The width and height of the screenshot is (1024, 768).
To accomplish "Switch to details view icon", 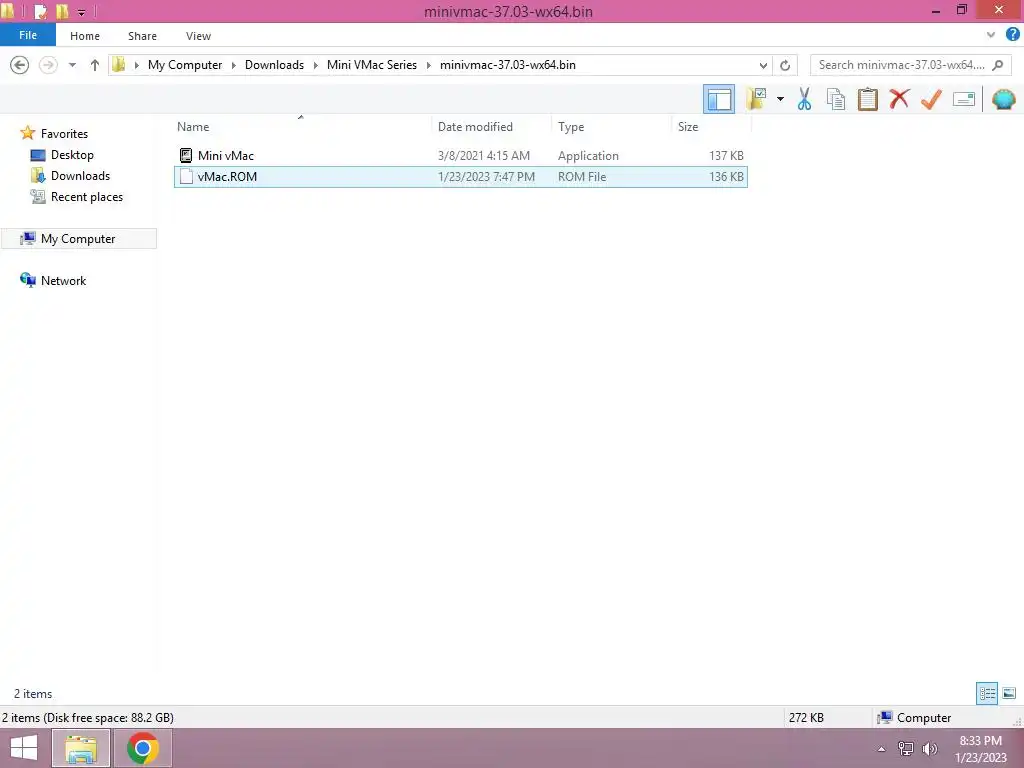I will [x=987, y=693].
